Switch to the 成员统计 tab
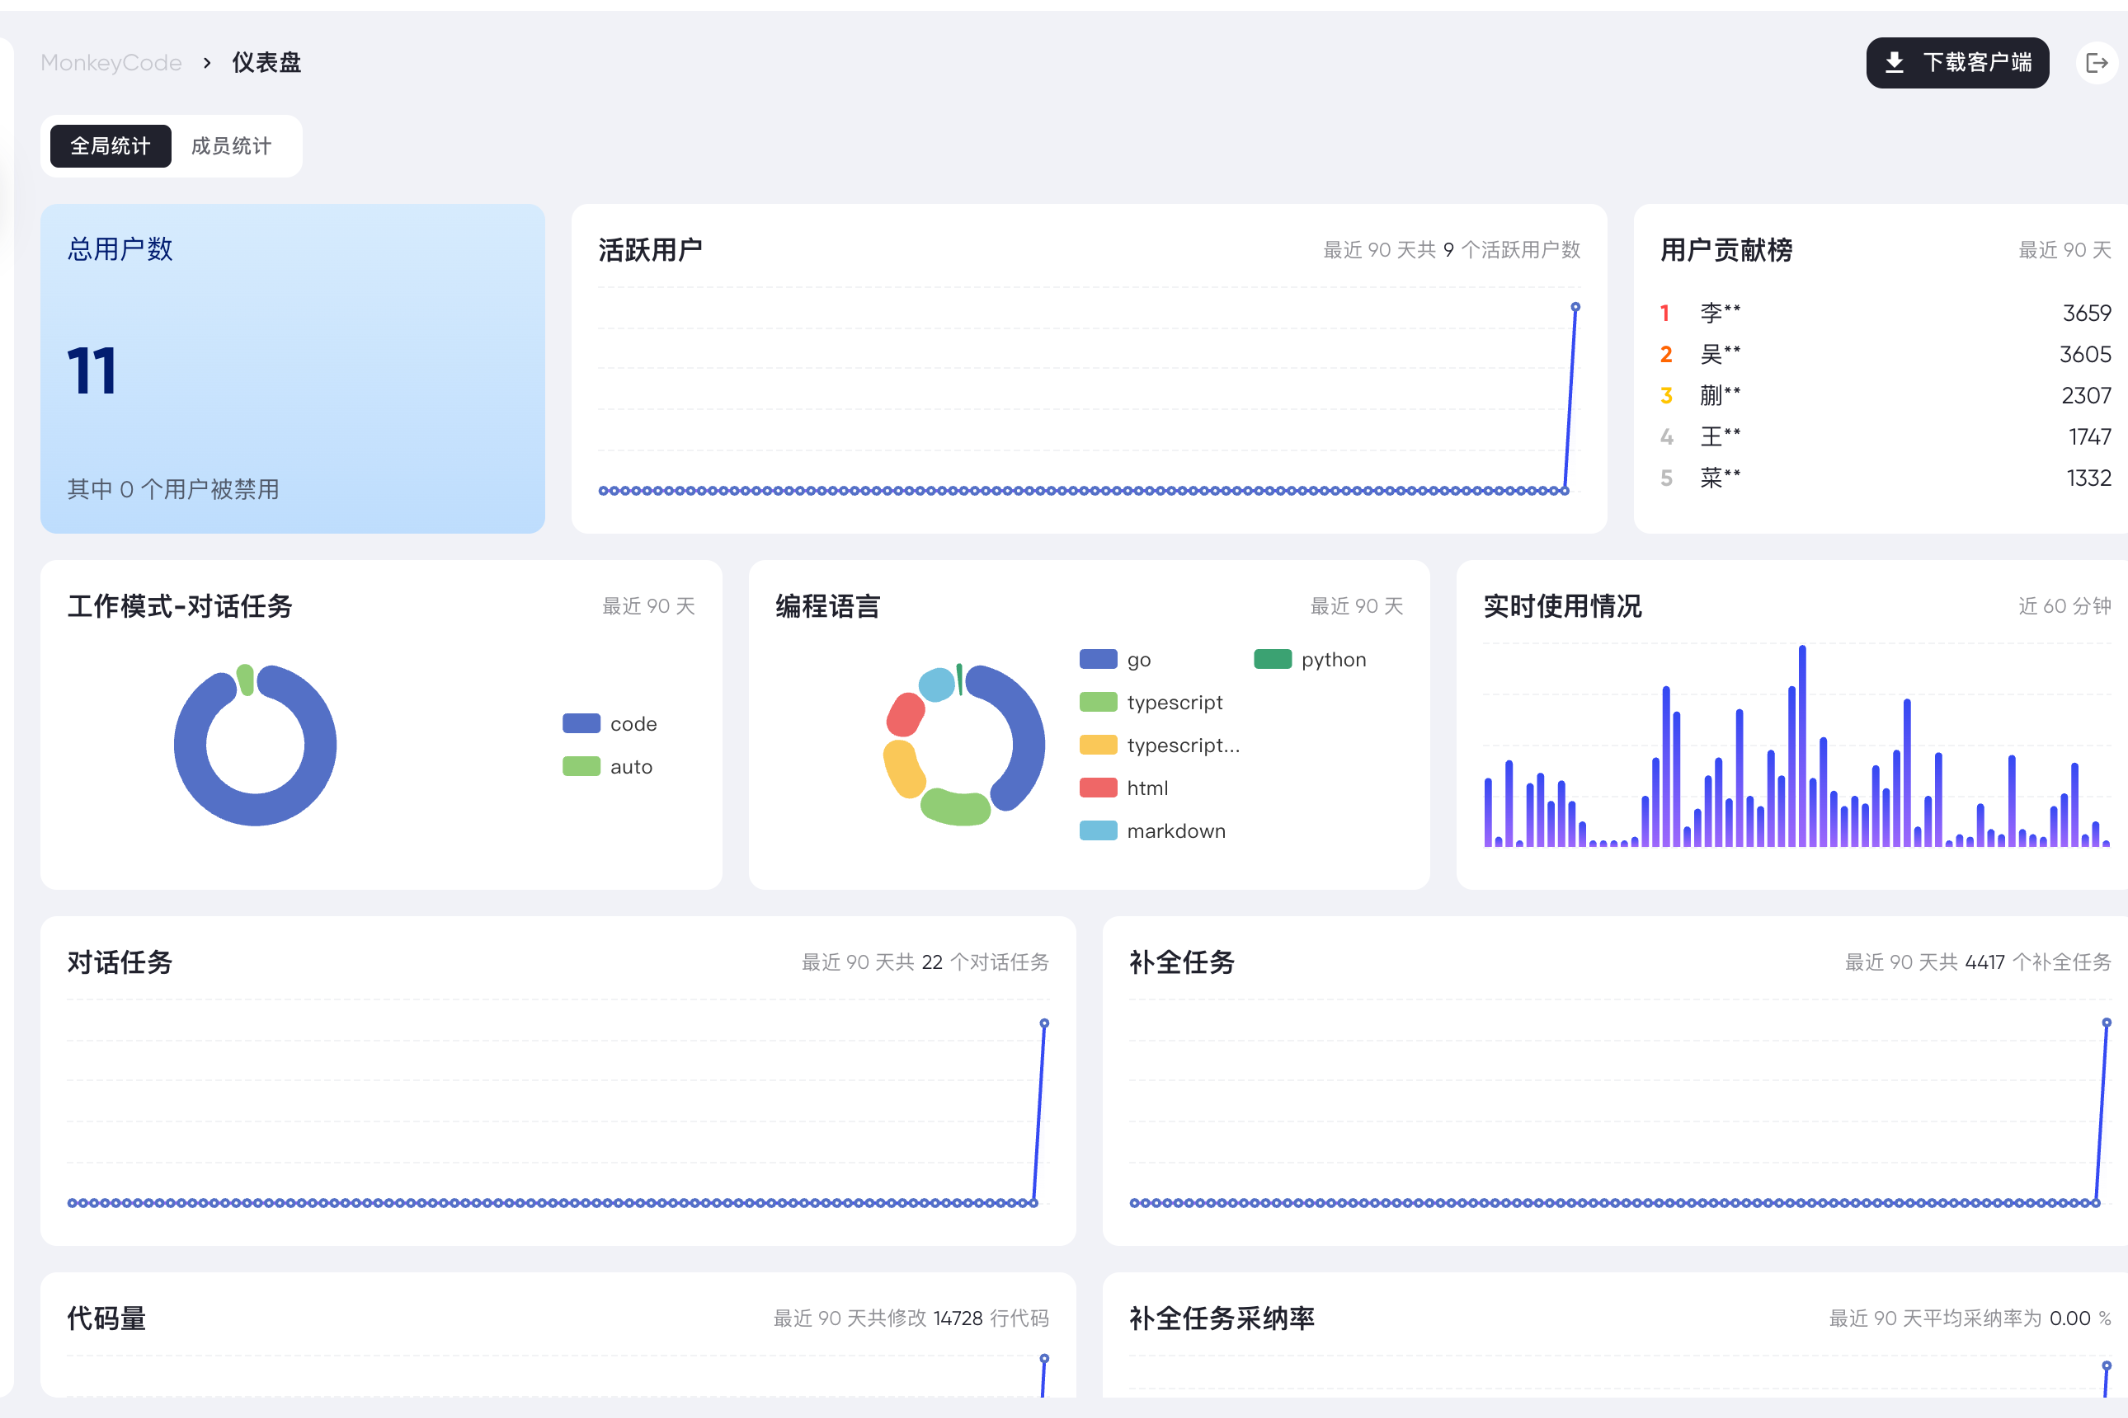Viewport: 2128px width, 1418px height. tap(231, 146)
